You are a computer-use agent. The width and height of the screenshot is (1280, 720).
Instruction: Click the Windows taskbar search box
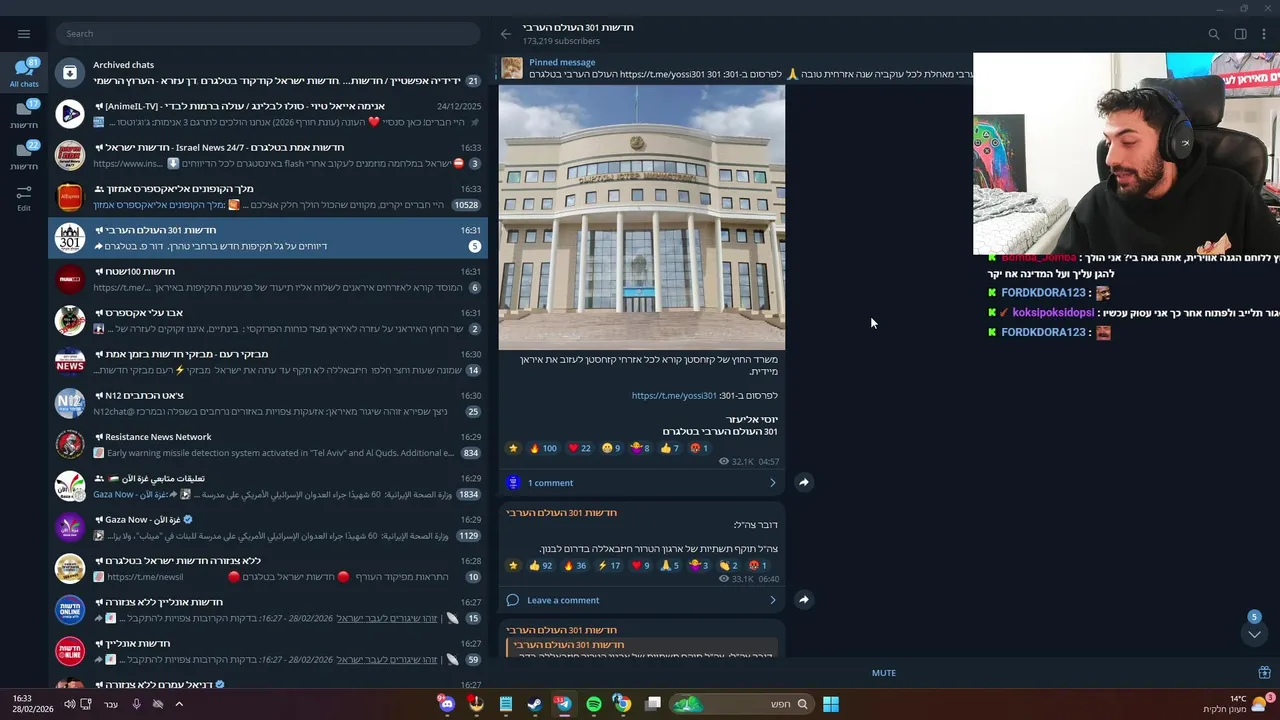pos(740,704)
